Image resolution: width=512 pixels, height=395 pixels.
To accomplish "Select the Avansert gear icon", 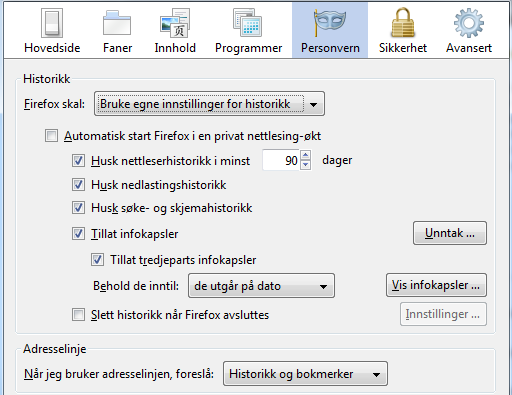I will click(469, 23).
